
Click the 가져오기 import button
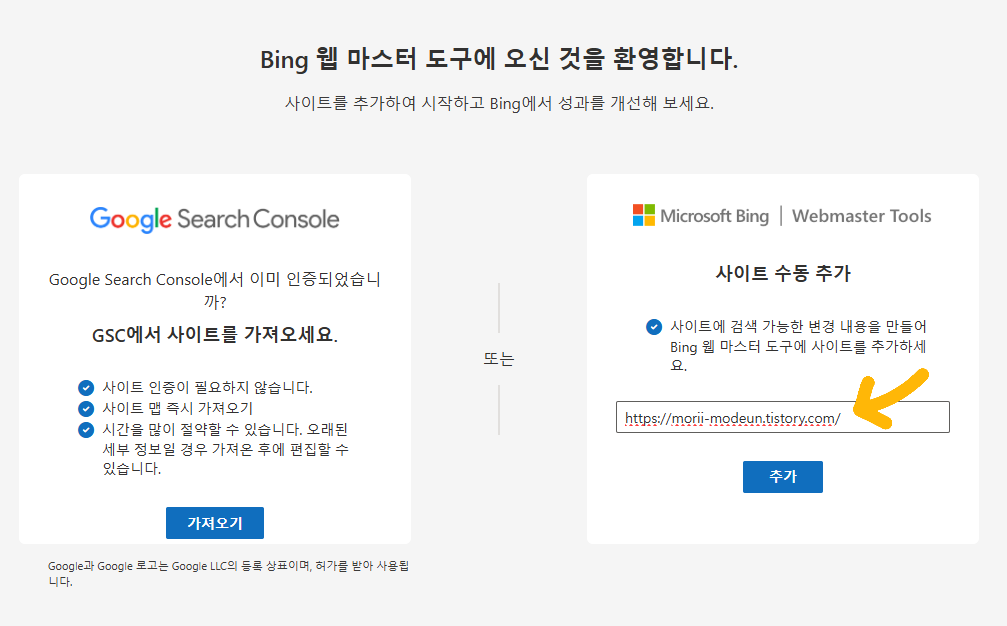(215, 523)
